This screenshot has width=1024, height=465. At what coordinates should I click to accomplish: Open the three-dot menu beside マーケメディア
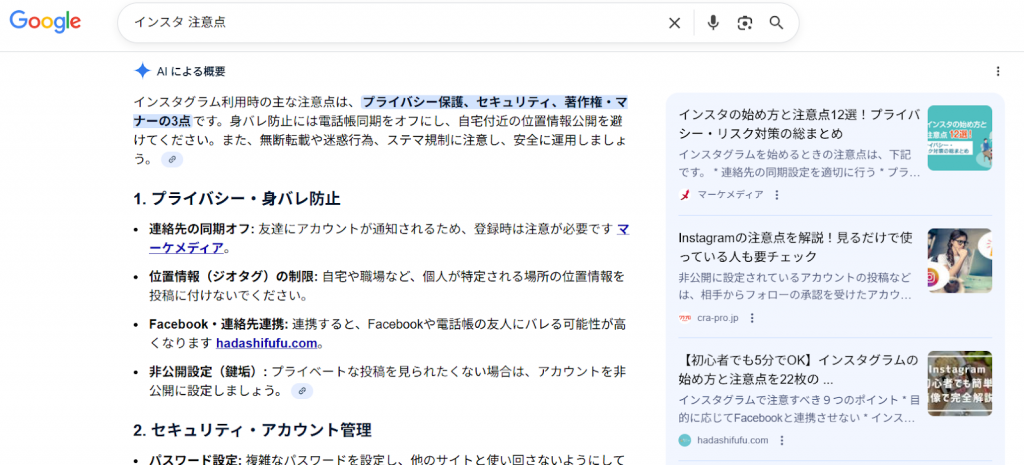776,195
